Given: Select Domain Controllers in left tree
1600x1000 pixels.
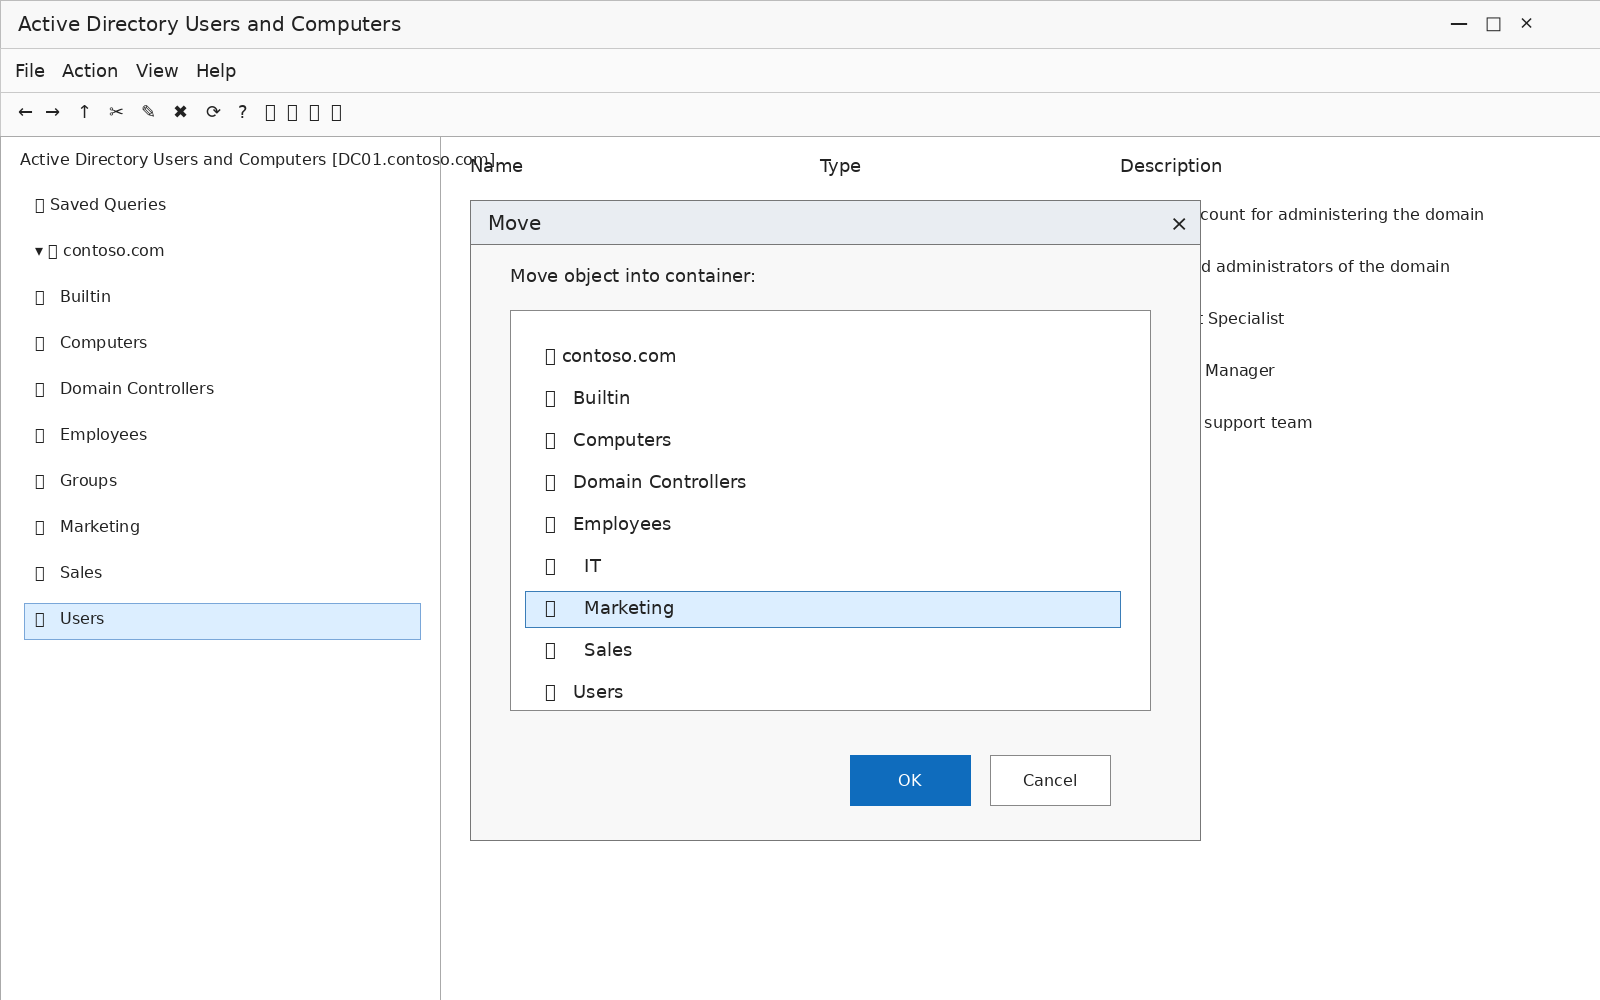Looking at the screenshot, I should (125, 388).
